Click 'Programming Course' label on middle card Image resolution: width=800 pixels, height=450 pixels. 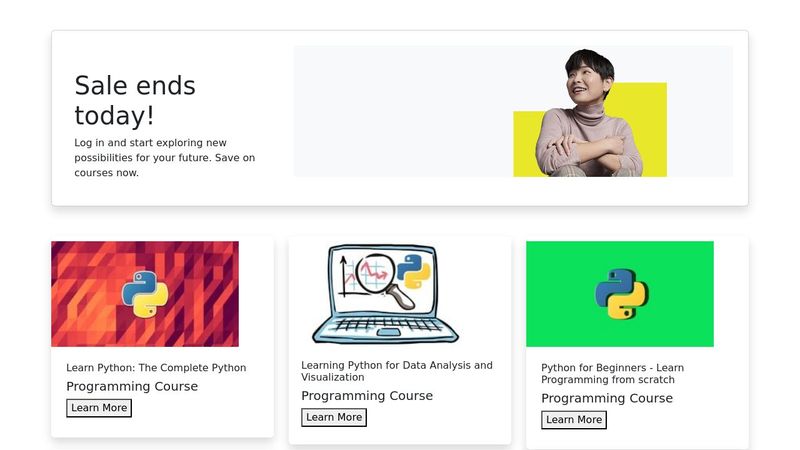[367, 395]
